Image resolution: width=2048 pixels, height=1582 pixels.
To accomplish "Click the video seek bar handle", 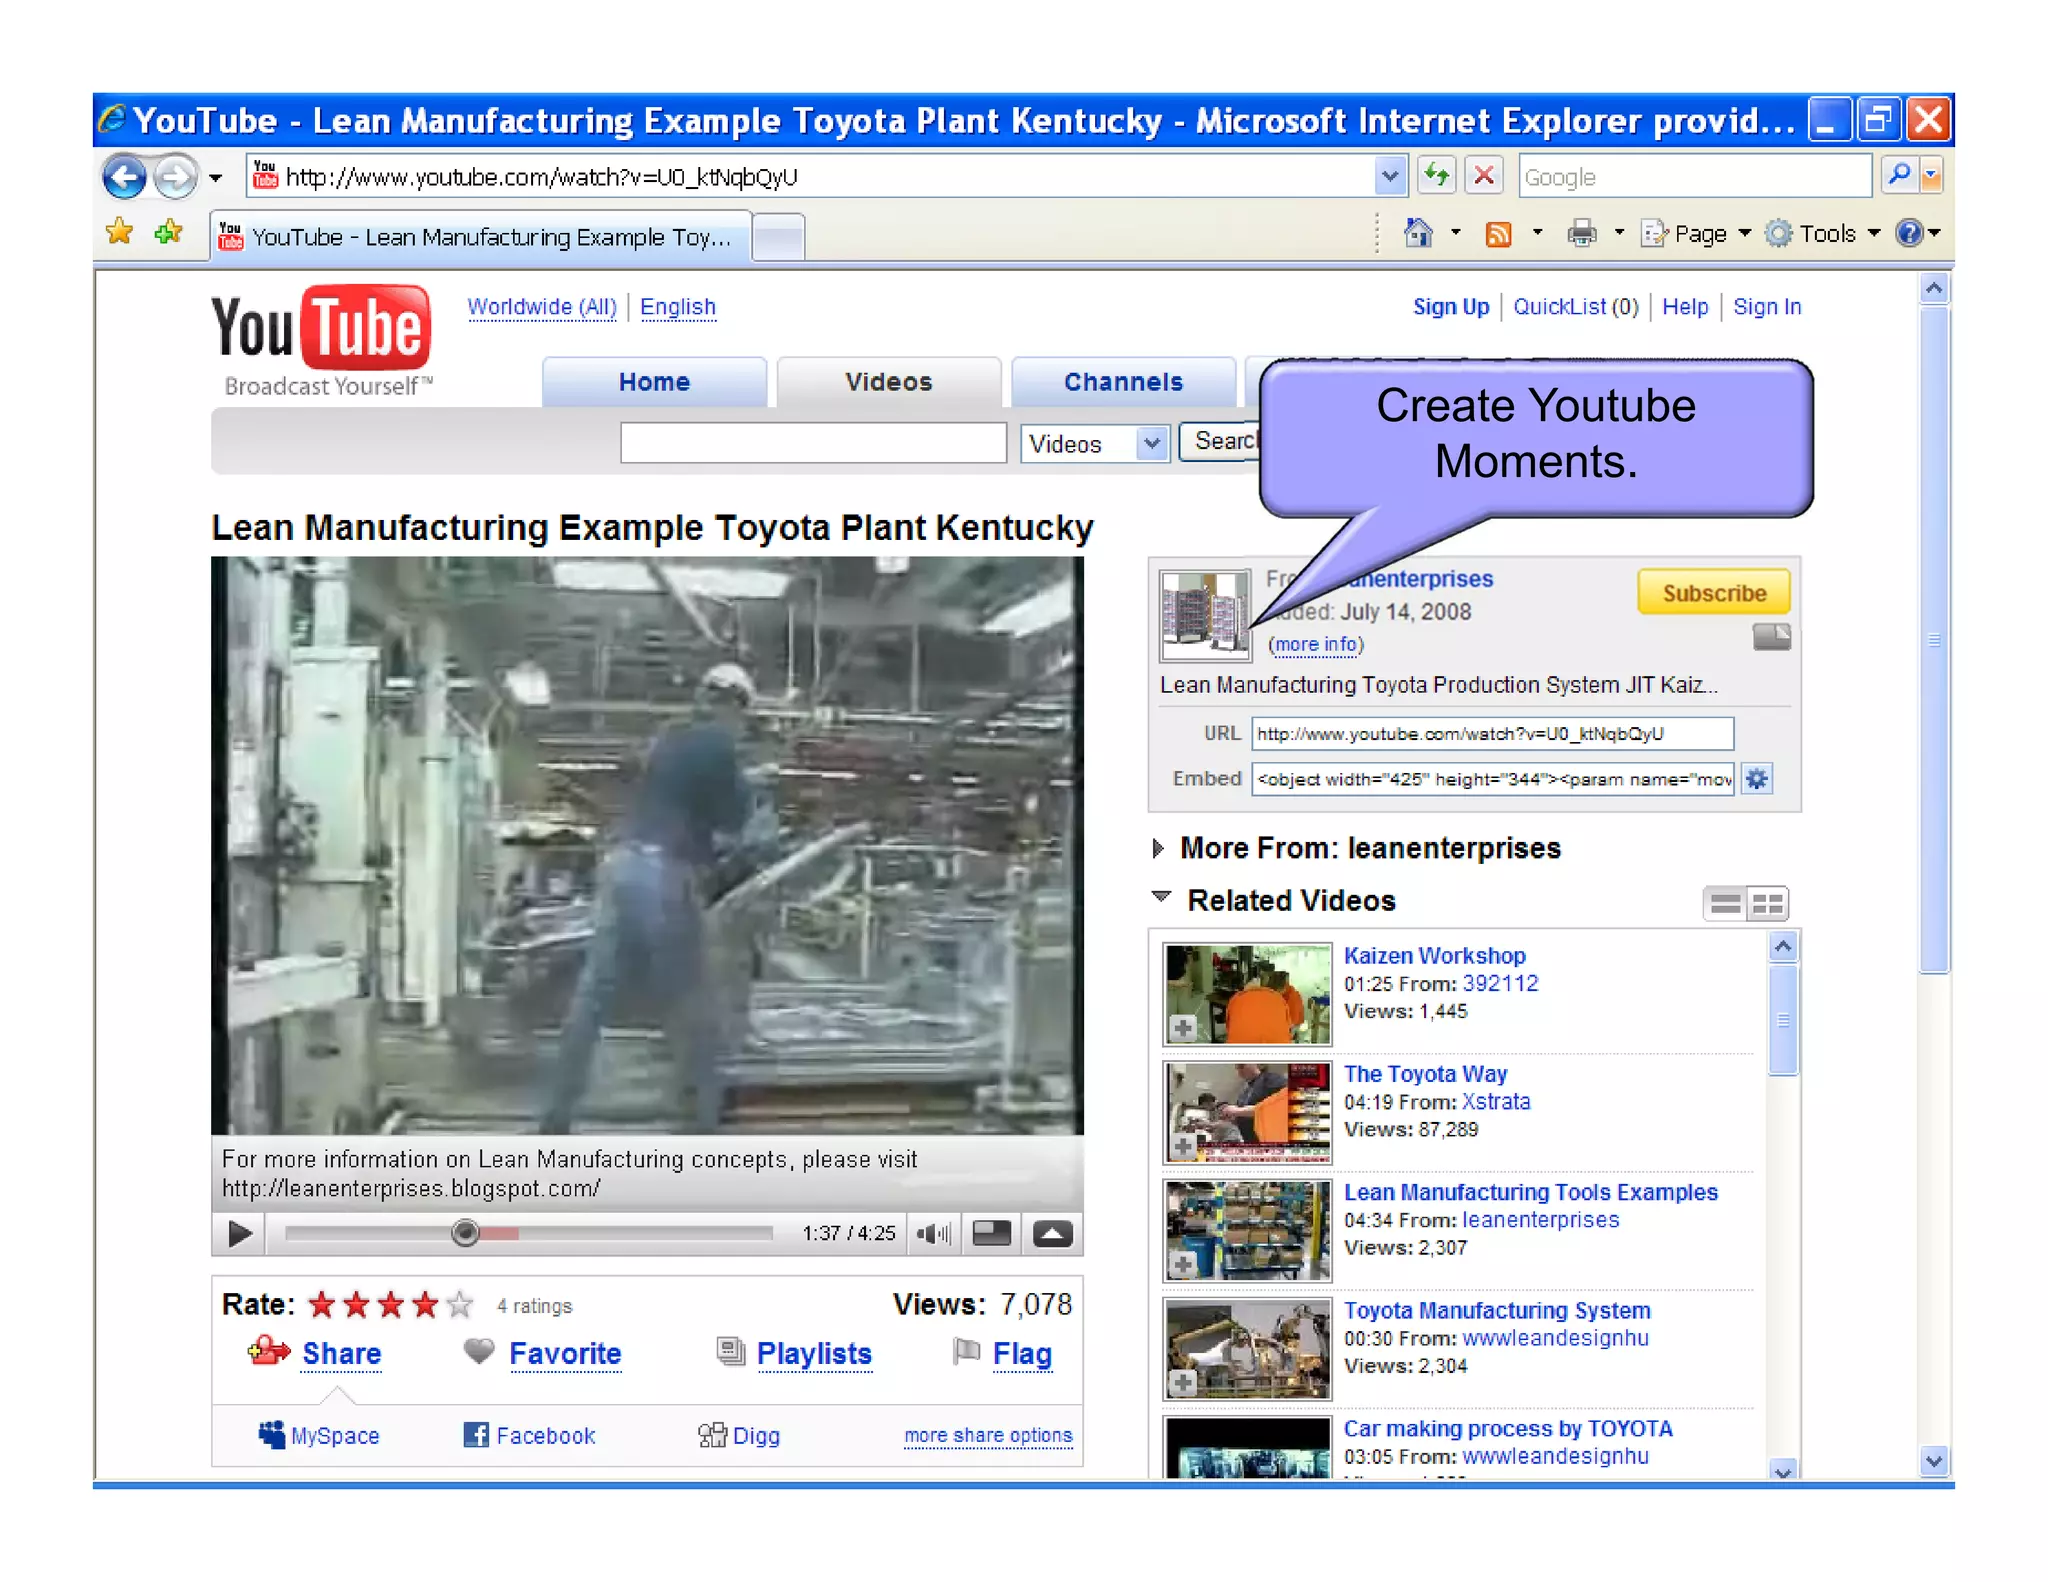I will [465, 1232].
